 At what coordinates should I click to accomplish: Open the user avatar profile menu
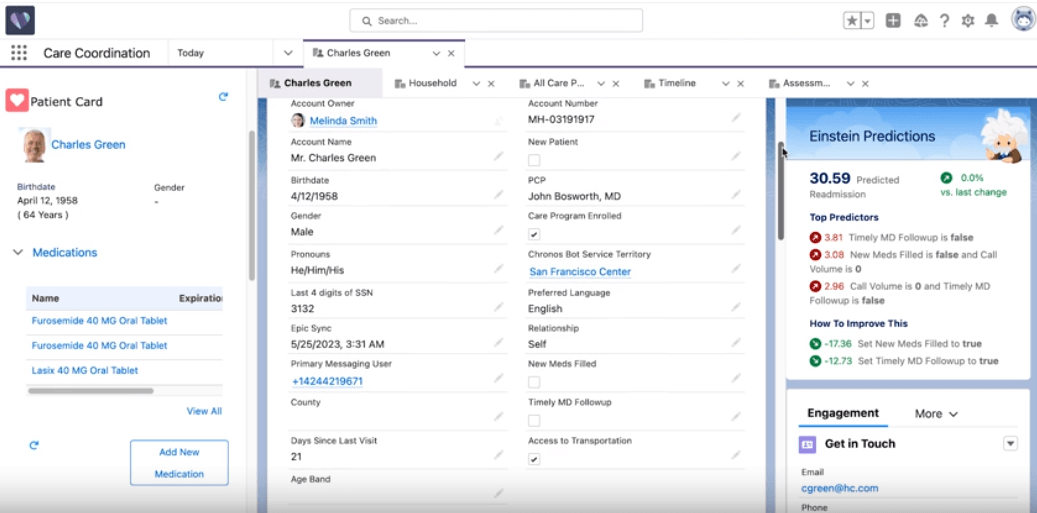1022,20
